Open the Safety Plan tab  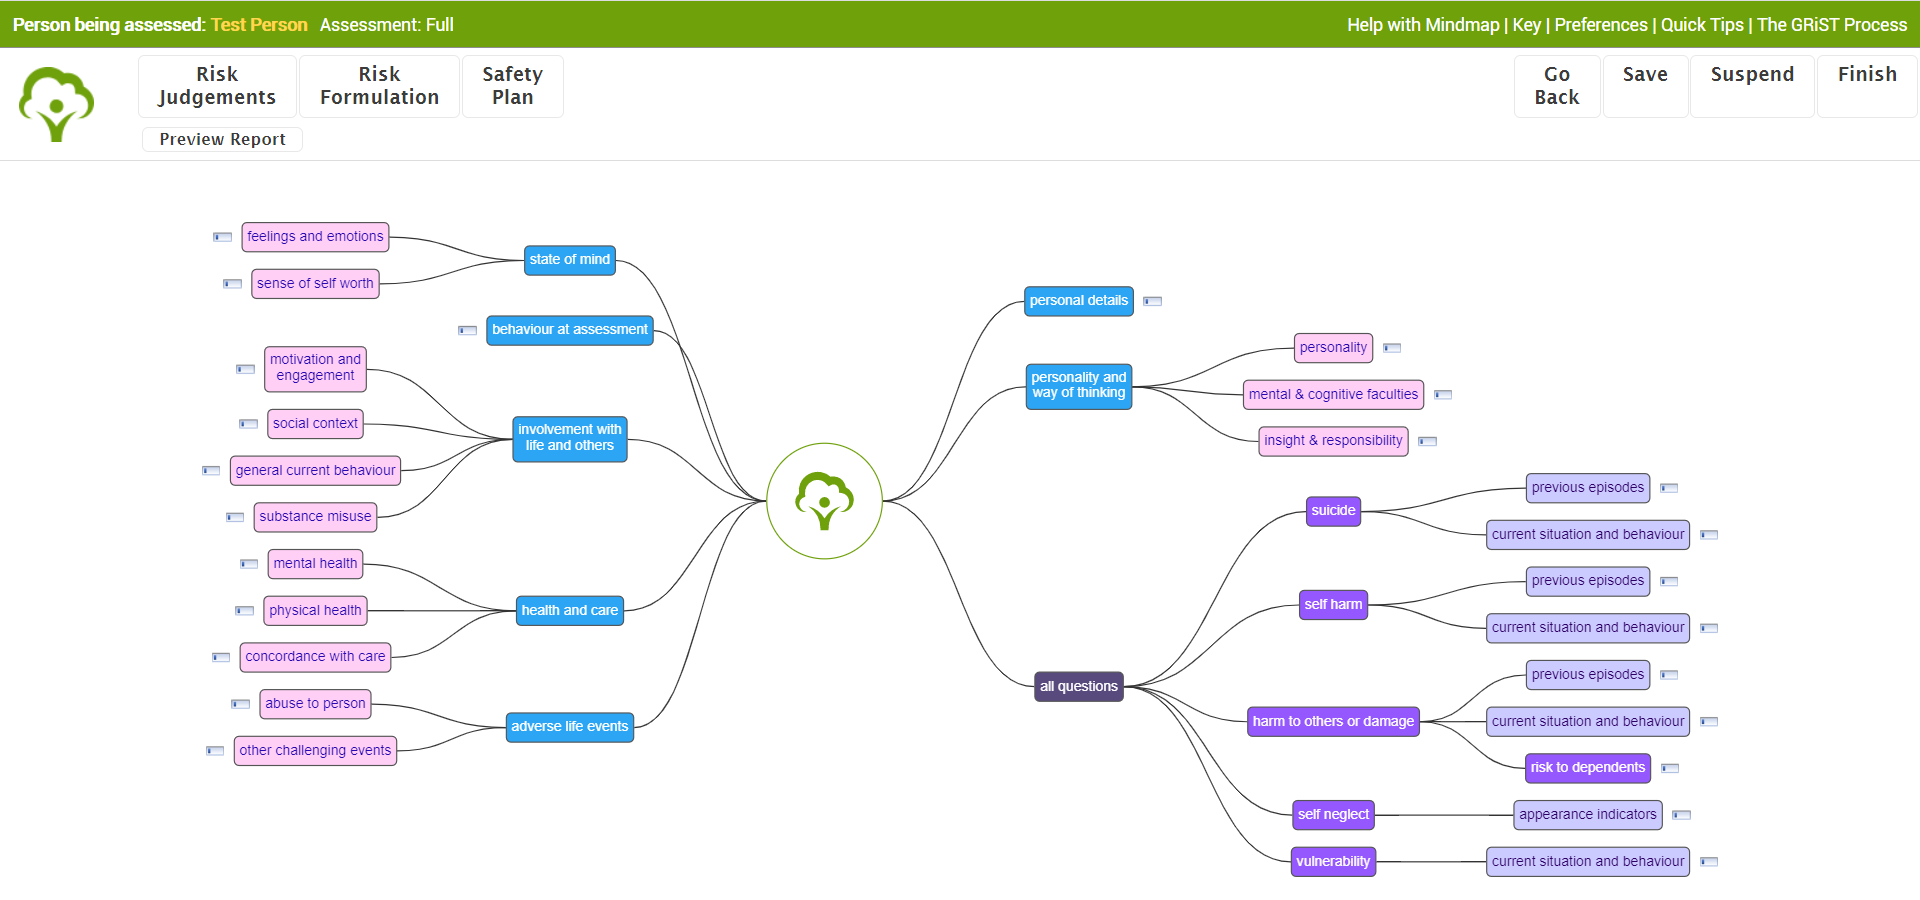tap(512, 86)
